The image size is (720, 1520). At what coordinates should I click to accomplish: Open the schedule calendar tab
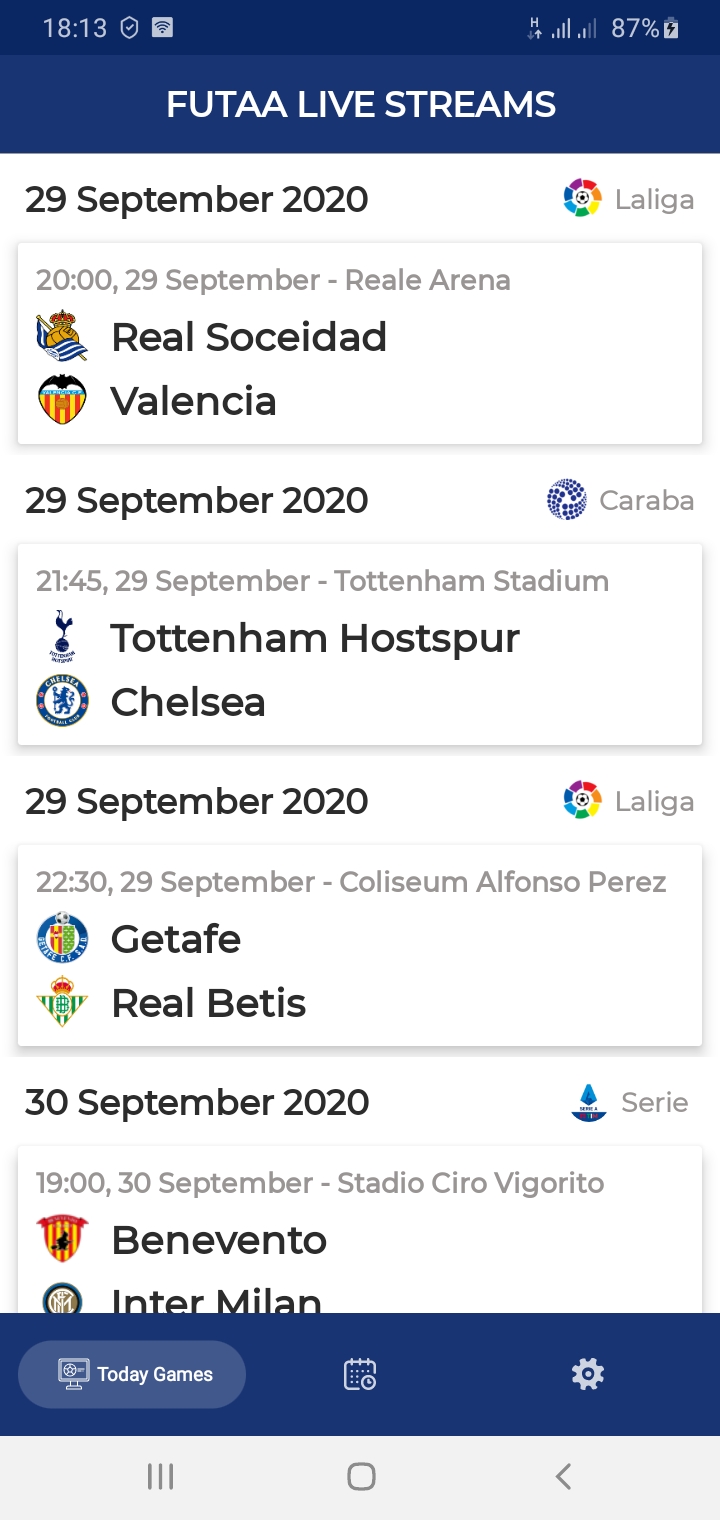[360, 1374]
